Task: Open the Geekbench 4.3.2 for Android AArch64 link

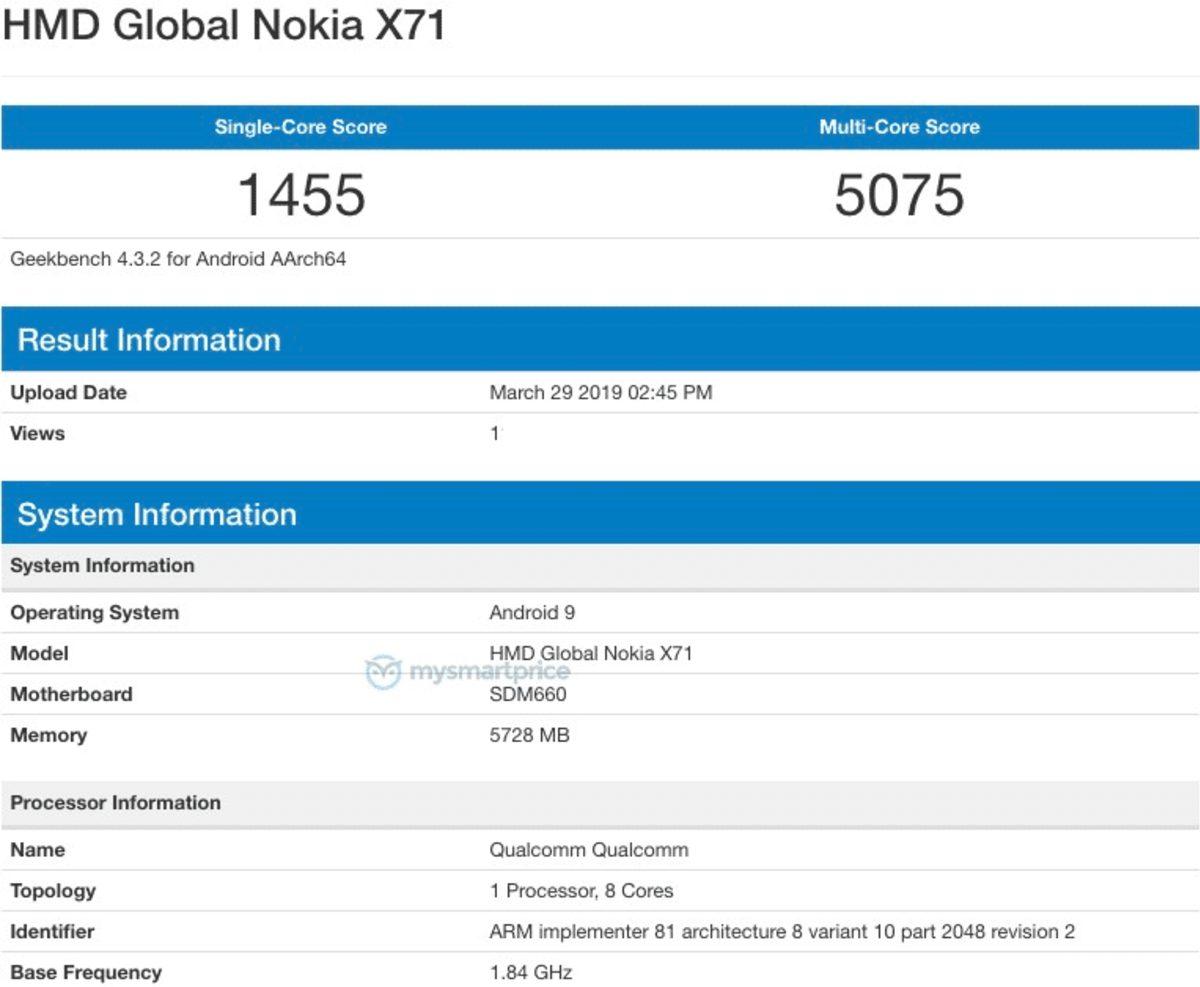Action: (178, 259)
